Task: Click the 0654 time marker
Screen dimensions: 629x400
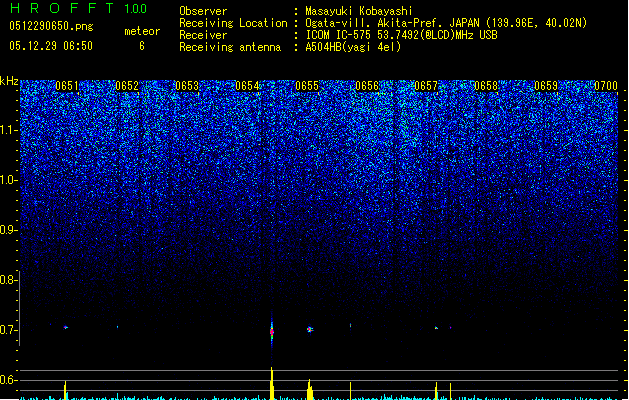Action: (247, 86)
